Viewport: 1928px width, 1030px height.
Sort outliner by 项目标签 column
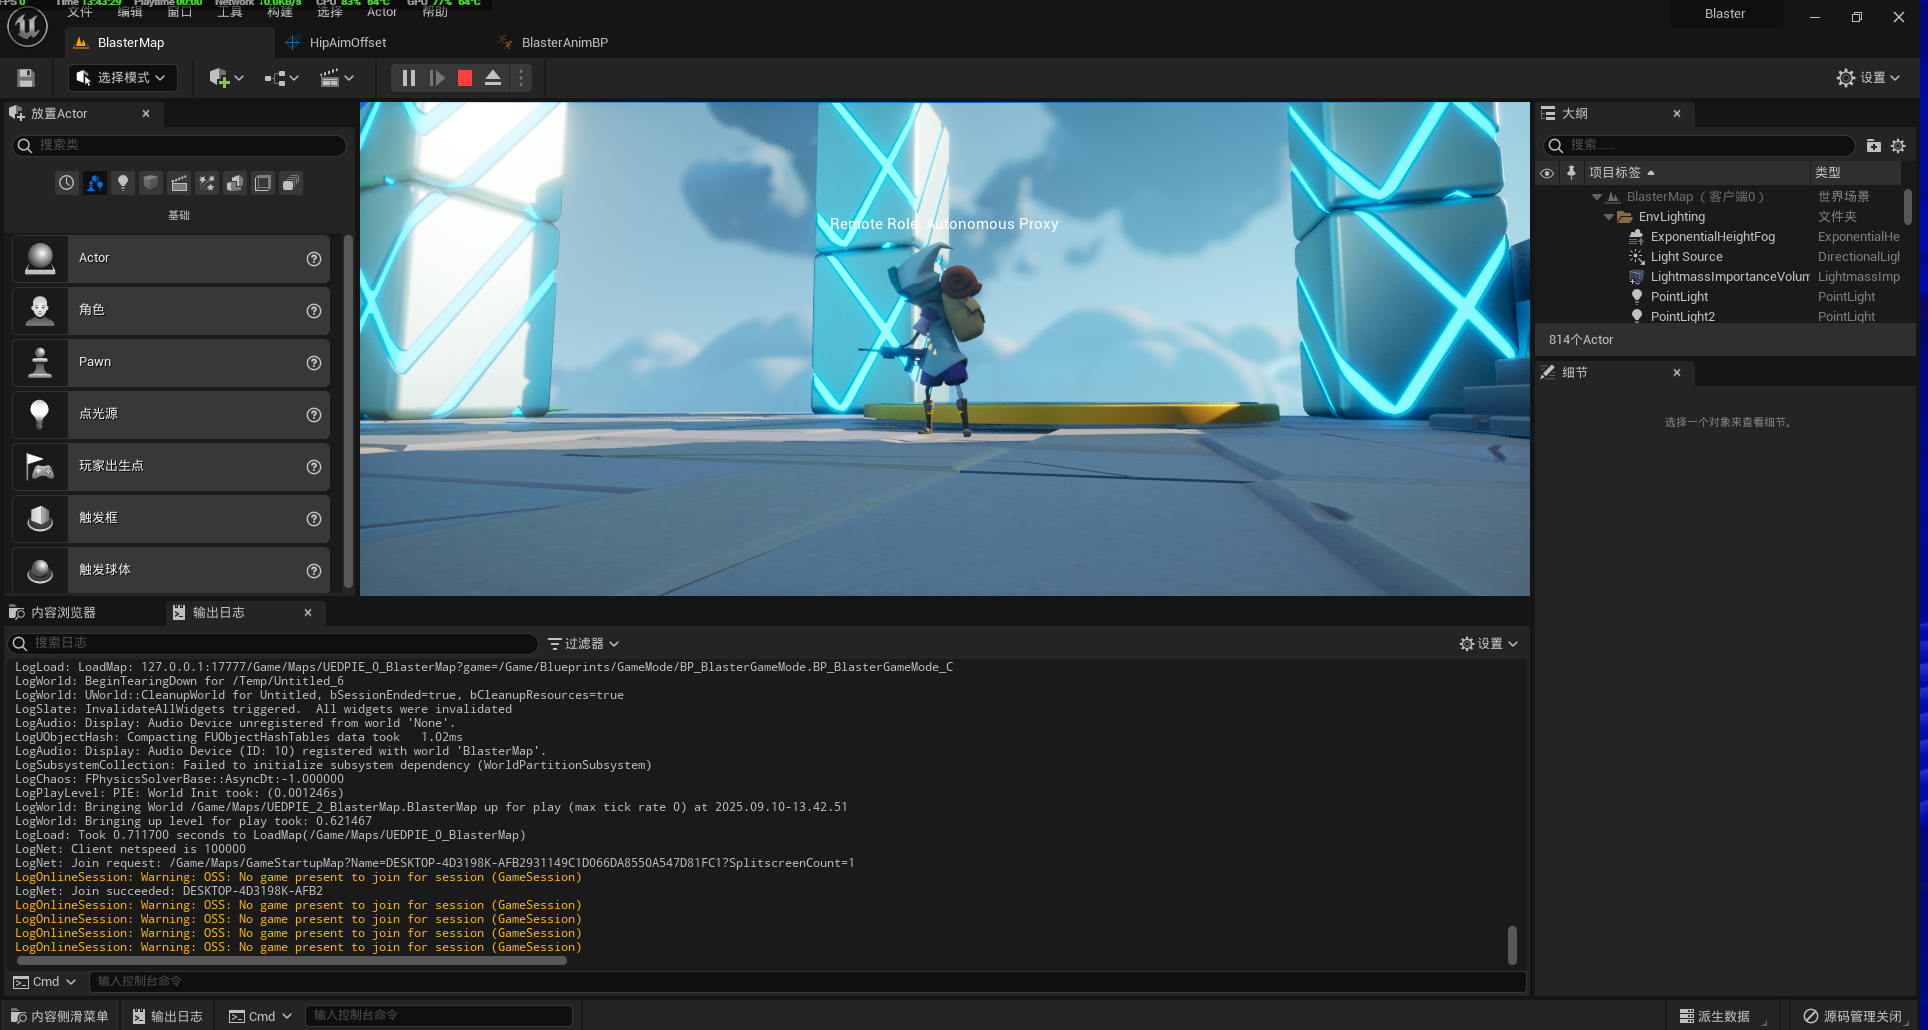[x=1697, y=173]
